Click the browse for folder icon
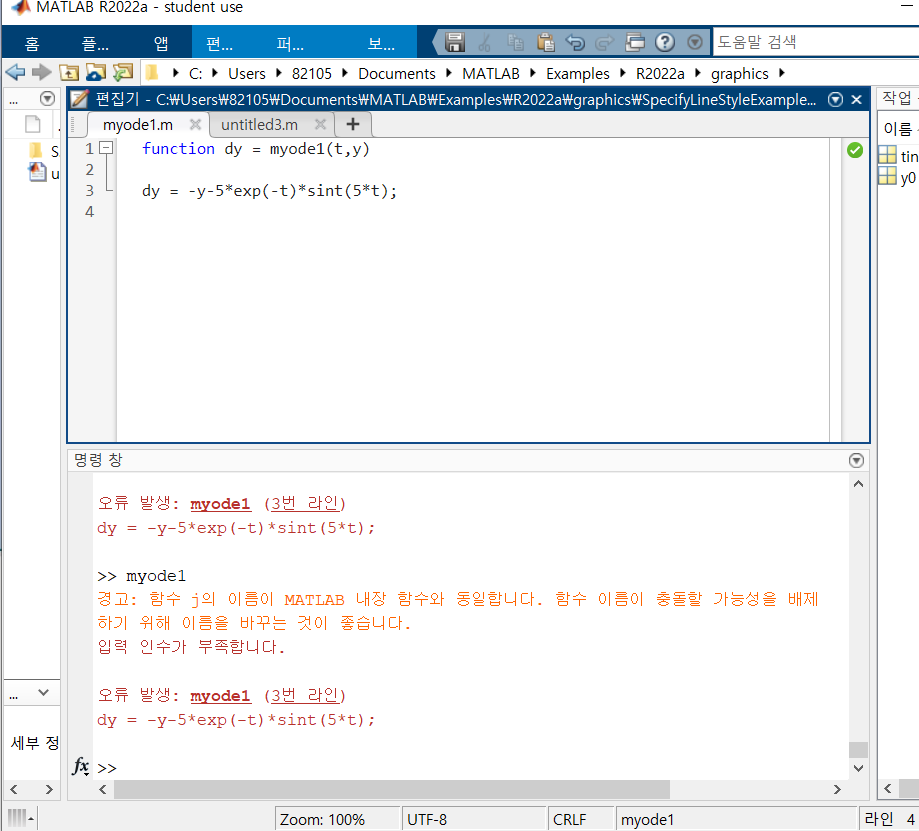Viewport: 919px width, 831px height. click(96, 73)
